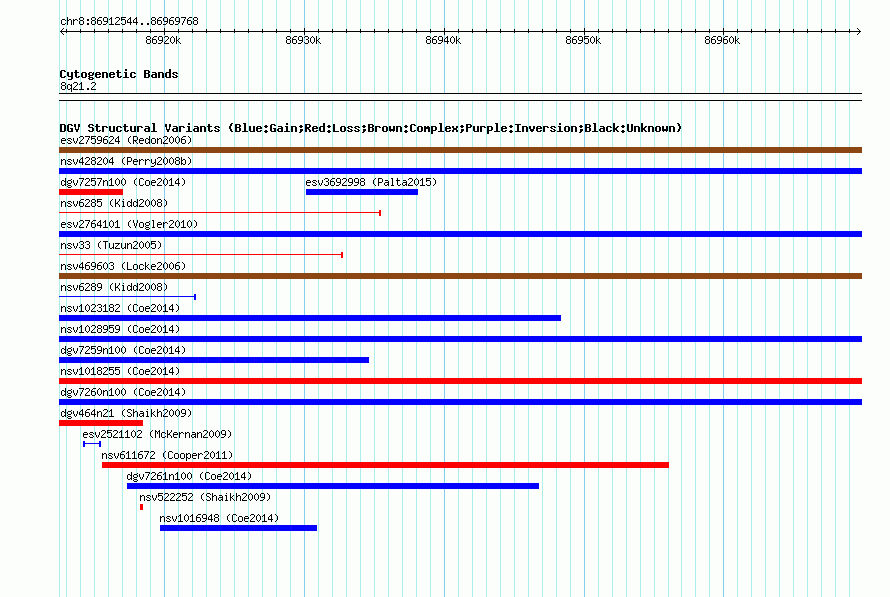Click the nsv611672 (Cooper2011) label
890x597 pixels.
(167, 455)
